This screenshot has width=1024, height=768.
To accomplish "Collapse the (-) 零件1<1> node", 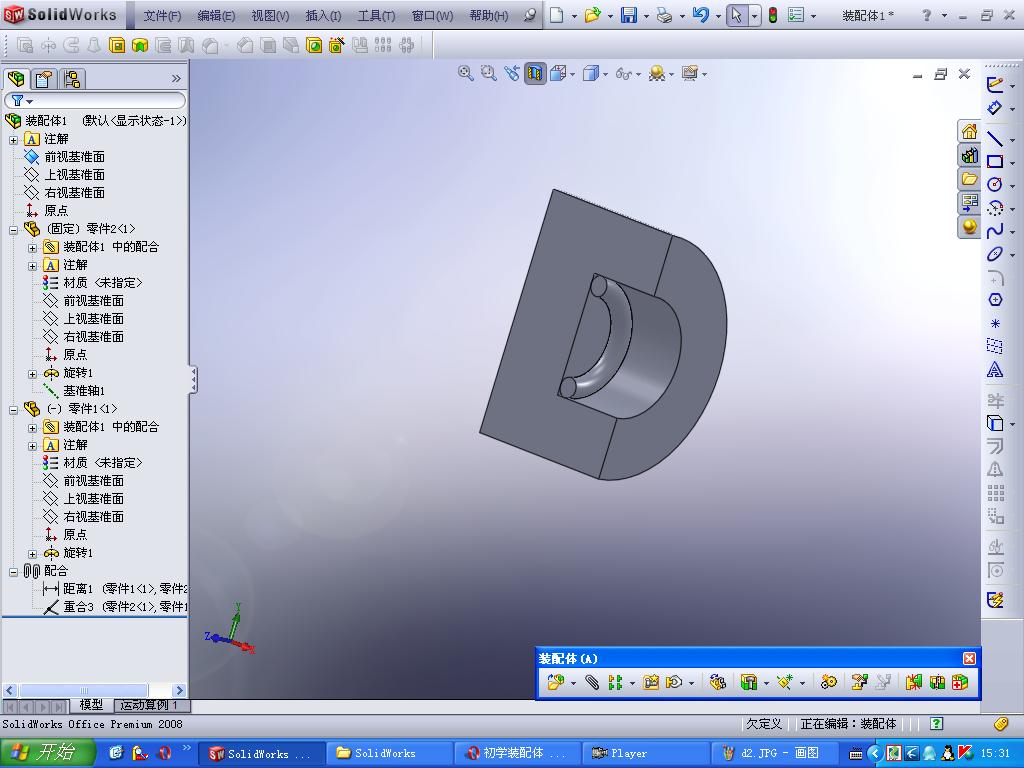I will [x=14, y=410].
